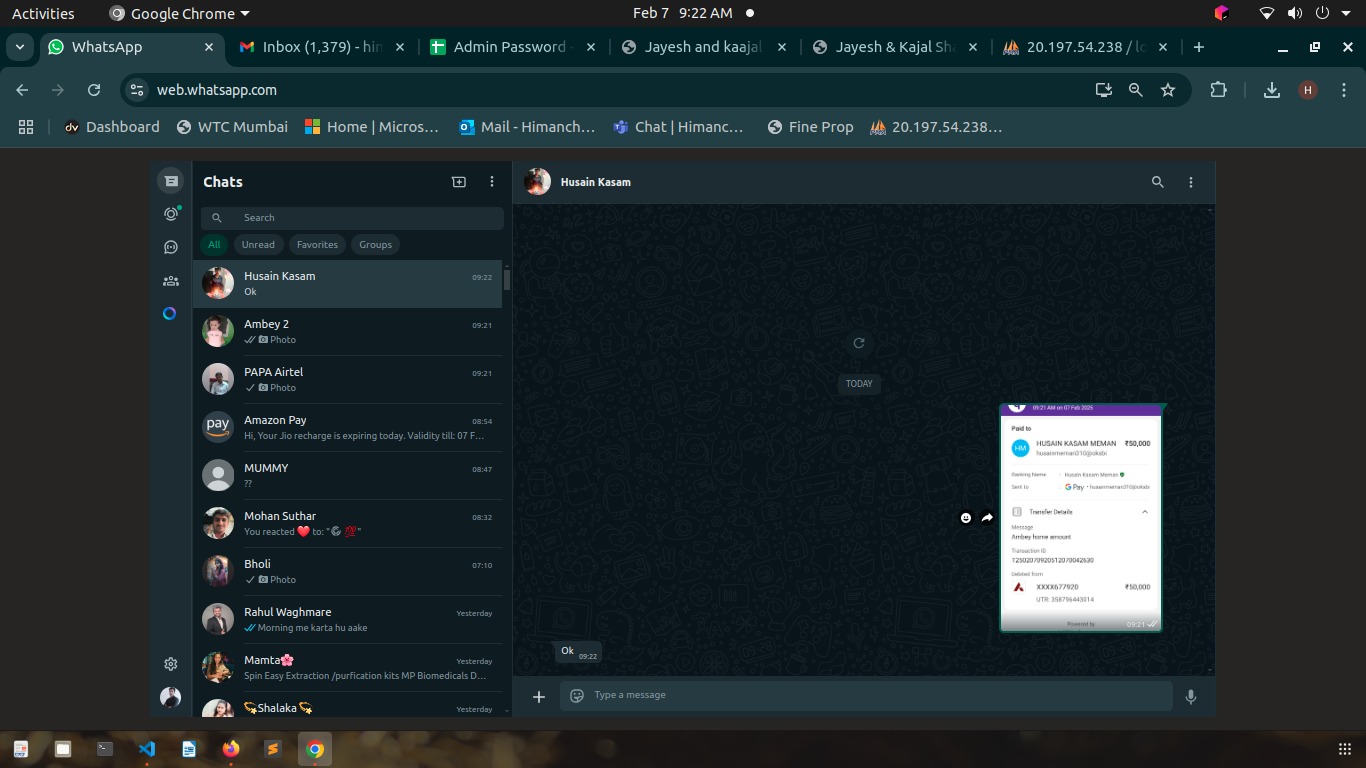Open Mohan Suthar chat
The image size is (1366, 768).
tap(348, 524)
